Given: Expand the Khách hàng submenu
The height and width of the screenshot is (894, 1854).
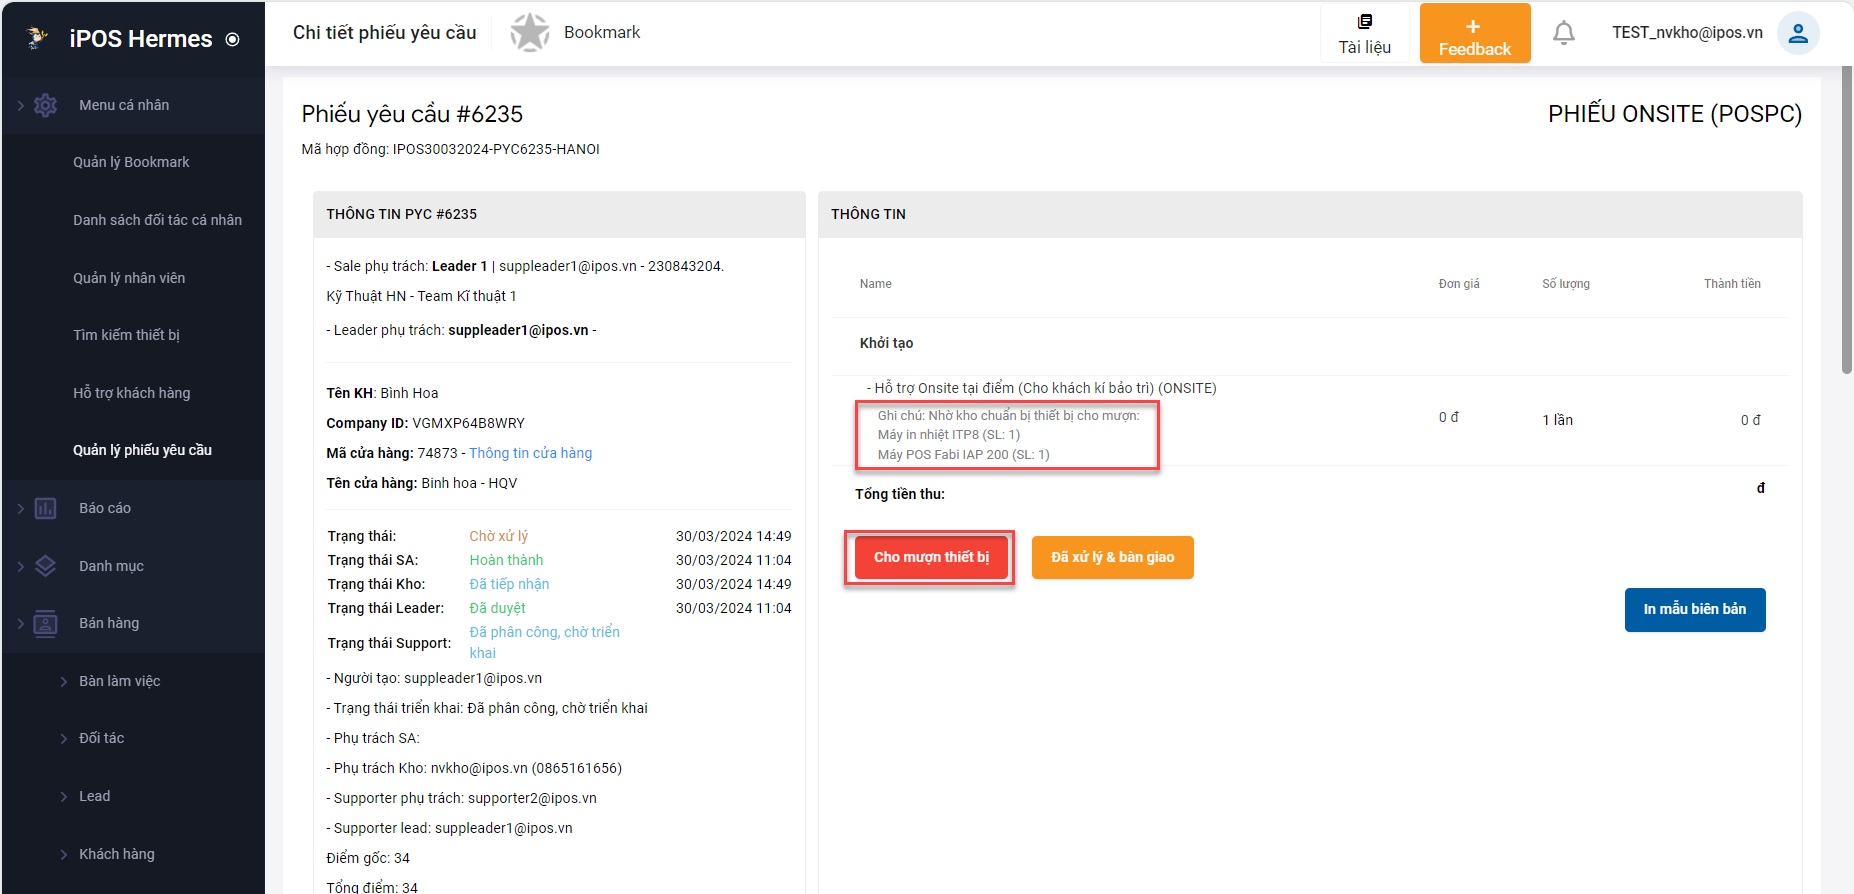Looking at the screenshot, I should [64, 854].
